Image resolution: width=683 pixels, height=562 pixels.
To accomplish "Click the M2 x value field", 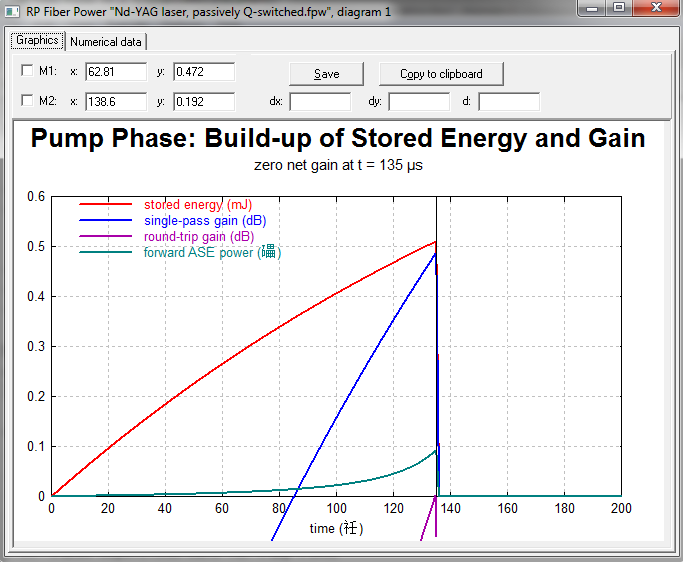I will point(117,101).
